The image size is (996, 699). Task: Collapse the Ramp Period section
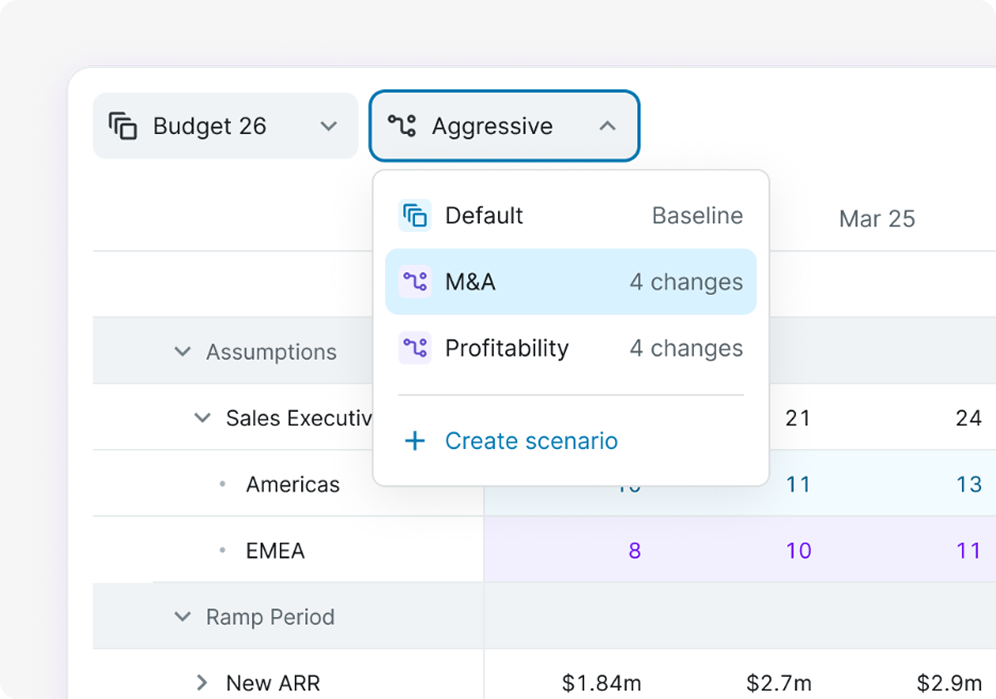pos(182,617)
